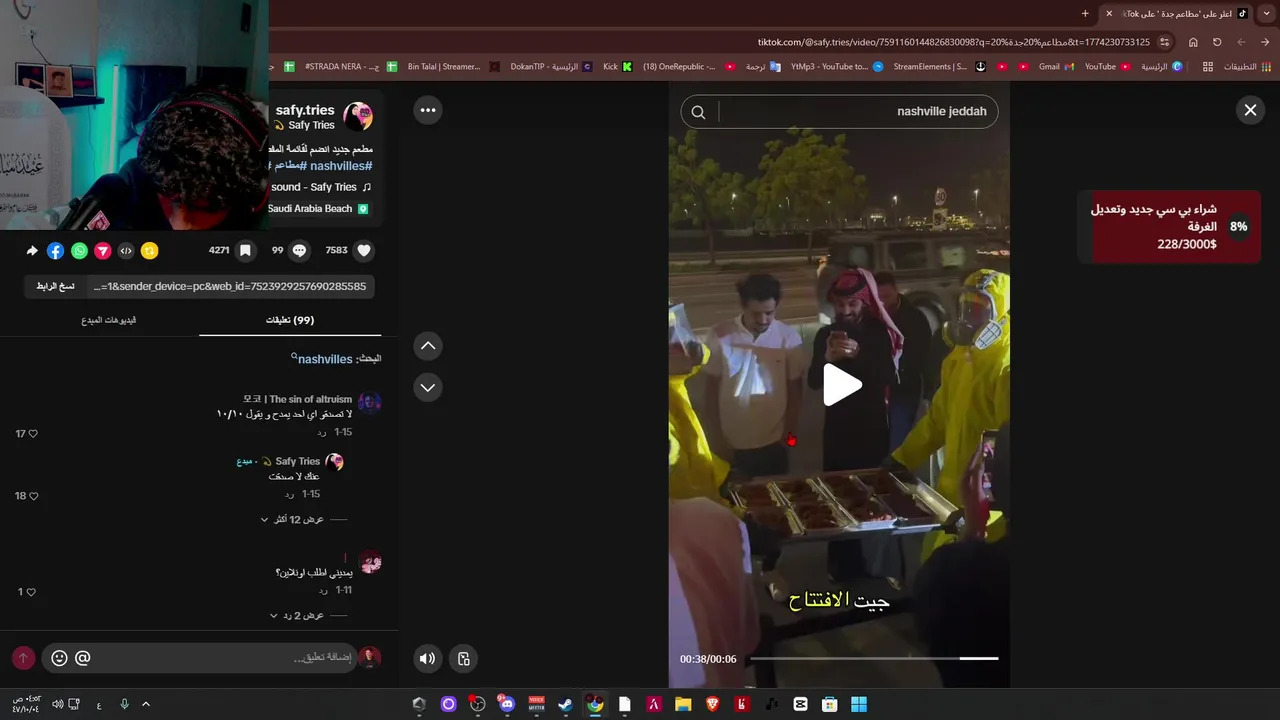
Task: Click the نسخ الرابط copy link button
Action: point(56,286)
